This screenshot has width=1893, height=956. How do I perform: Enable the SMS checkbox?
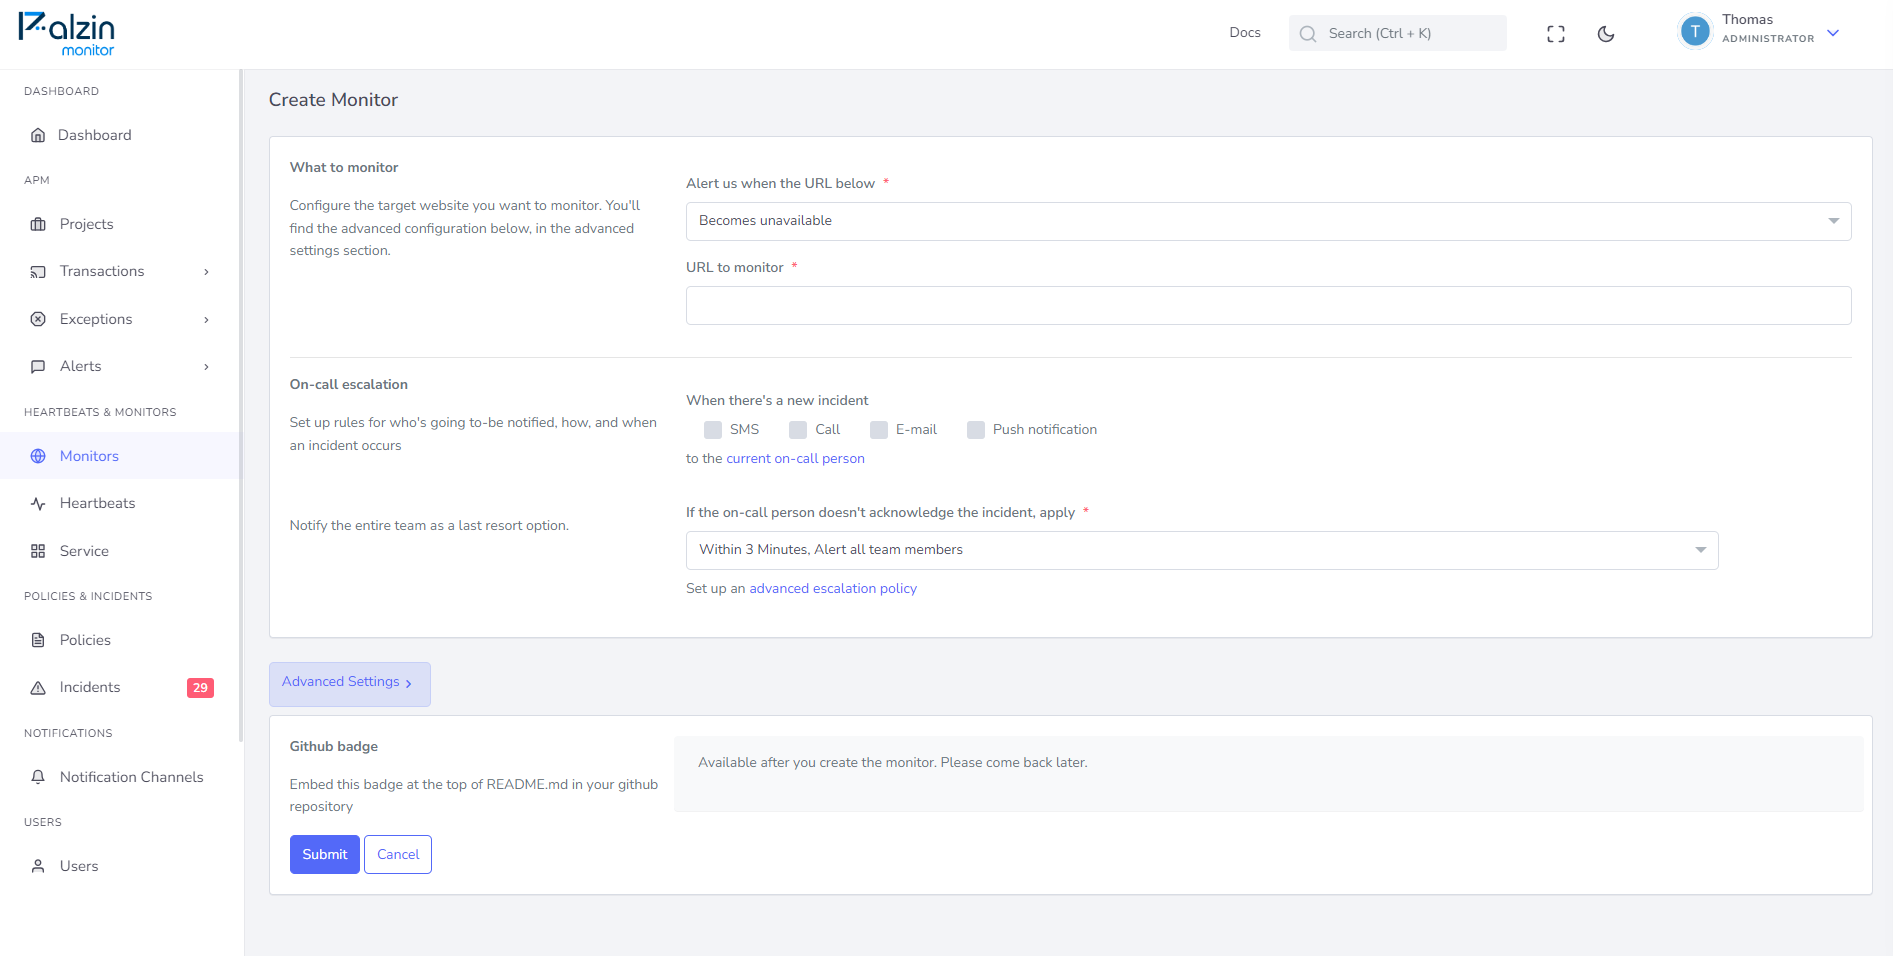713,430
